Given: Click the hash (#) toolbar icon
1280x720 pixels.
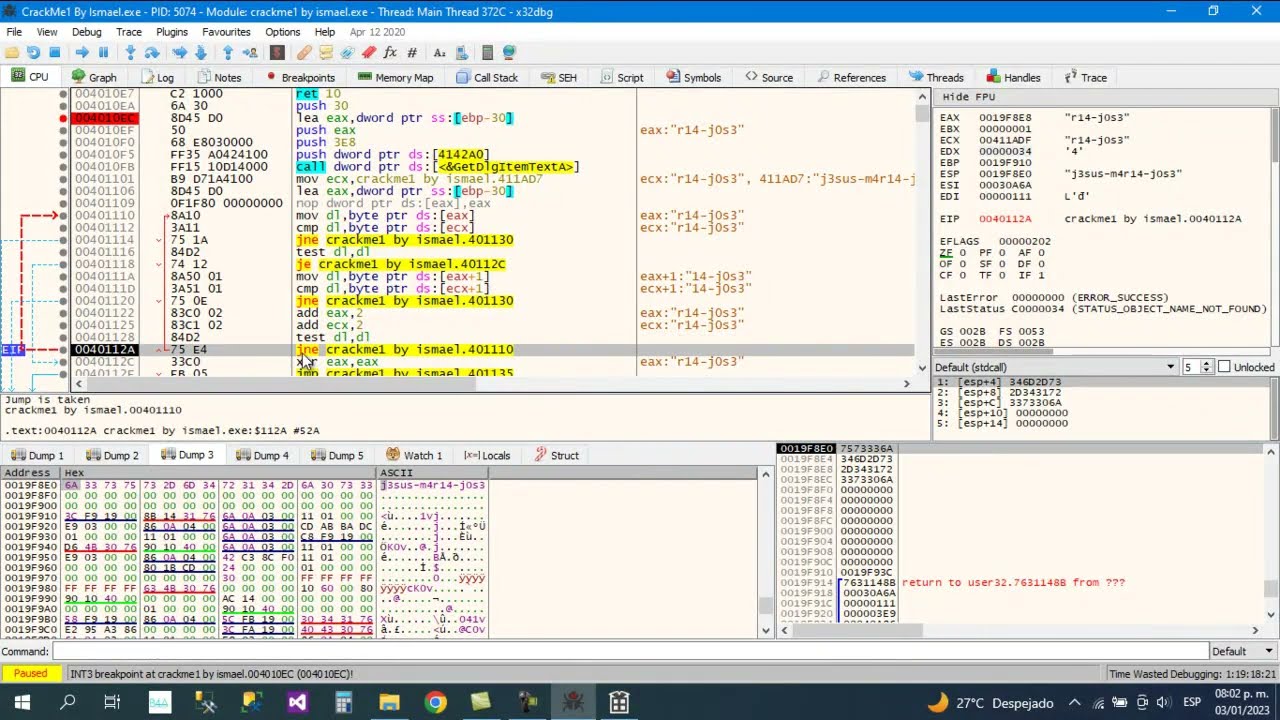Looking at the screenshot, I should click(411, 52).
